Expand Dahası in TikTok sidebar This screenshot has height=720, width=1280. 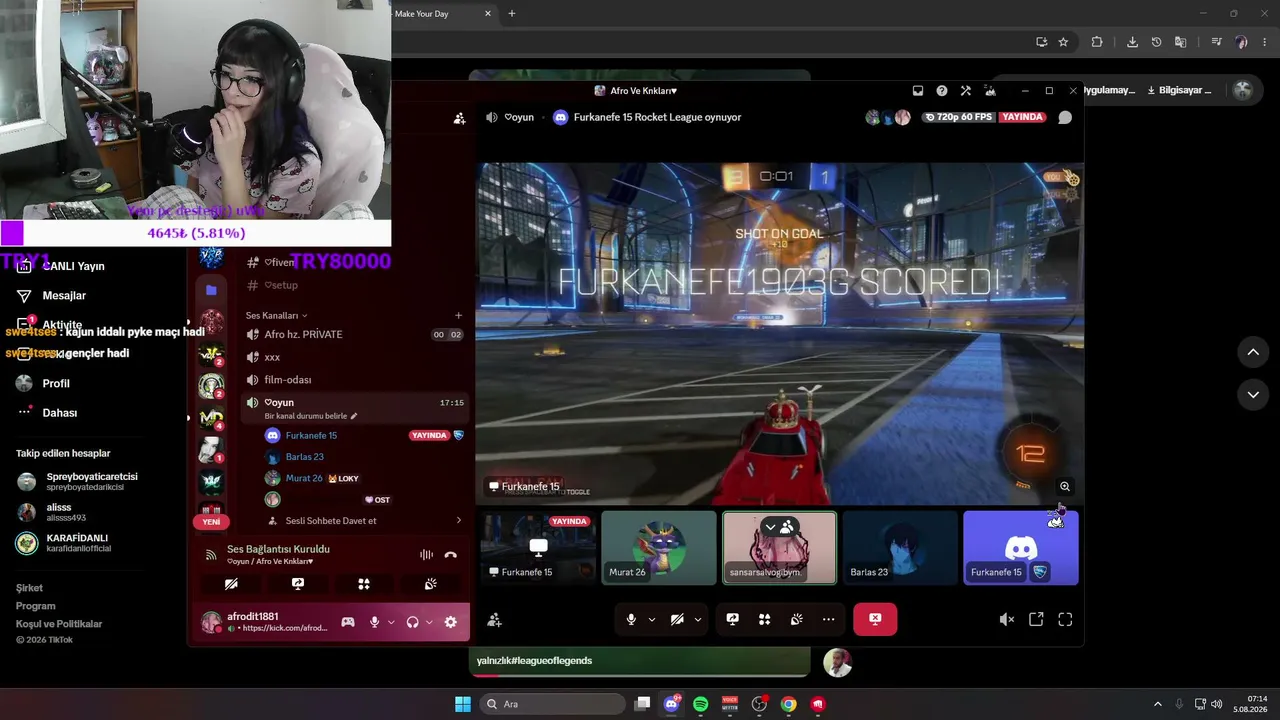[59, 413]
